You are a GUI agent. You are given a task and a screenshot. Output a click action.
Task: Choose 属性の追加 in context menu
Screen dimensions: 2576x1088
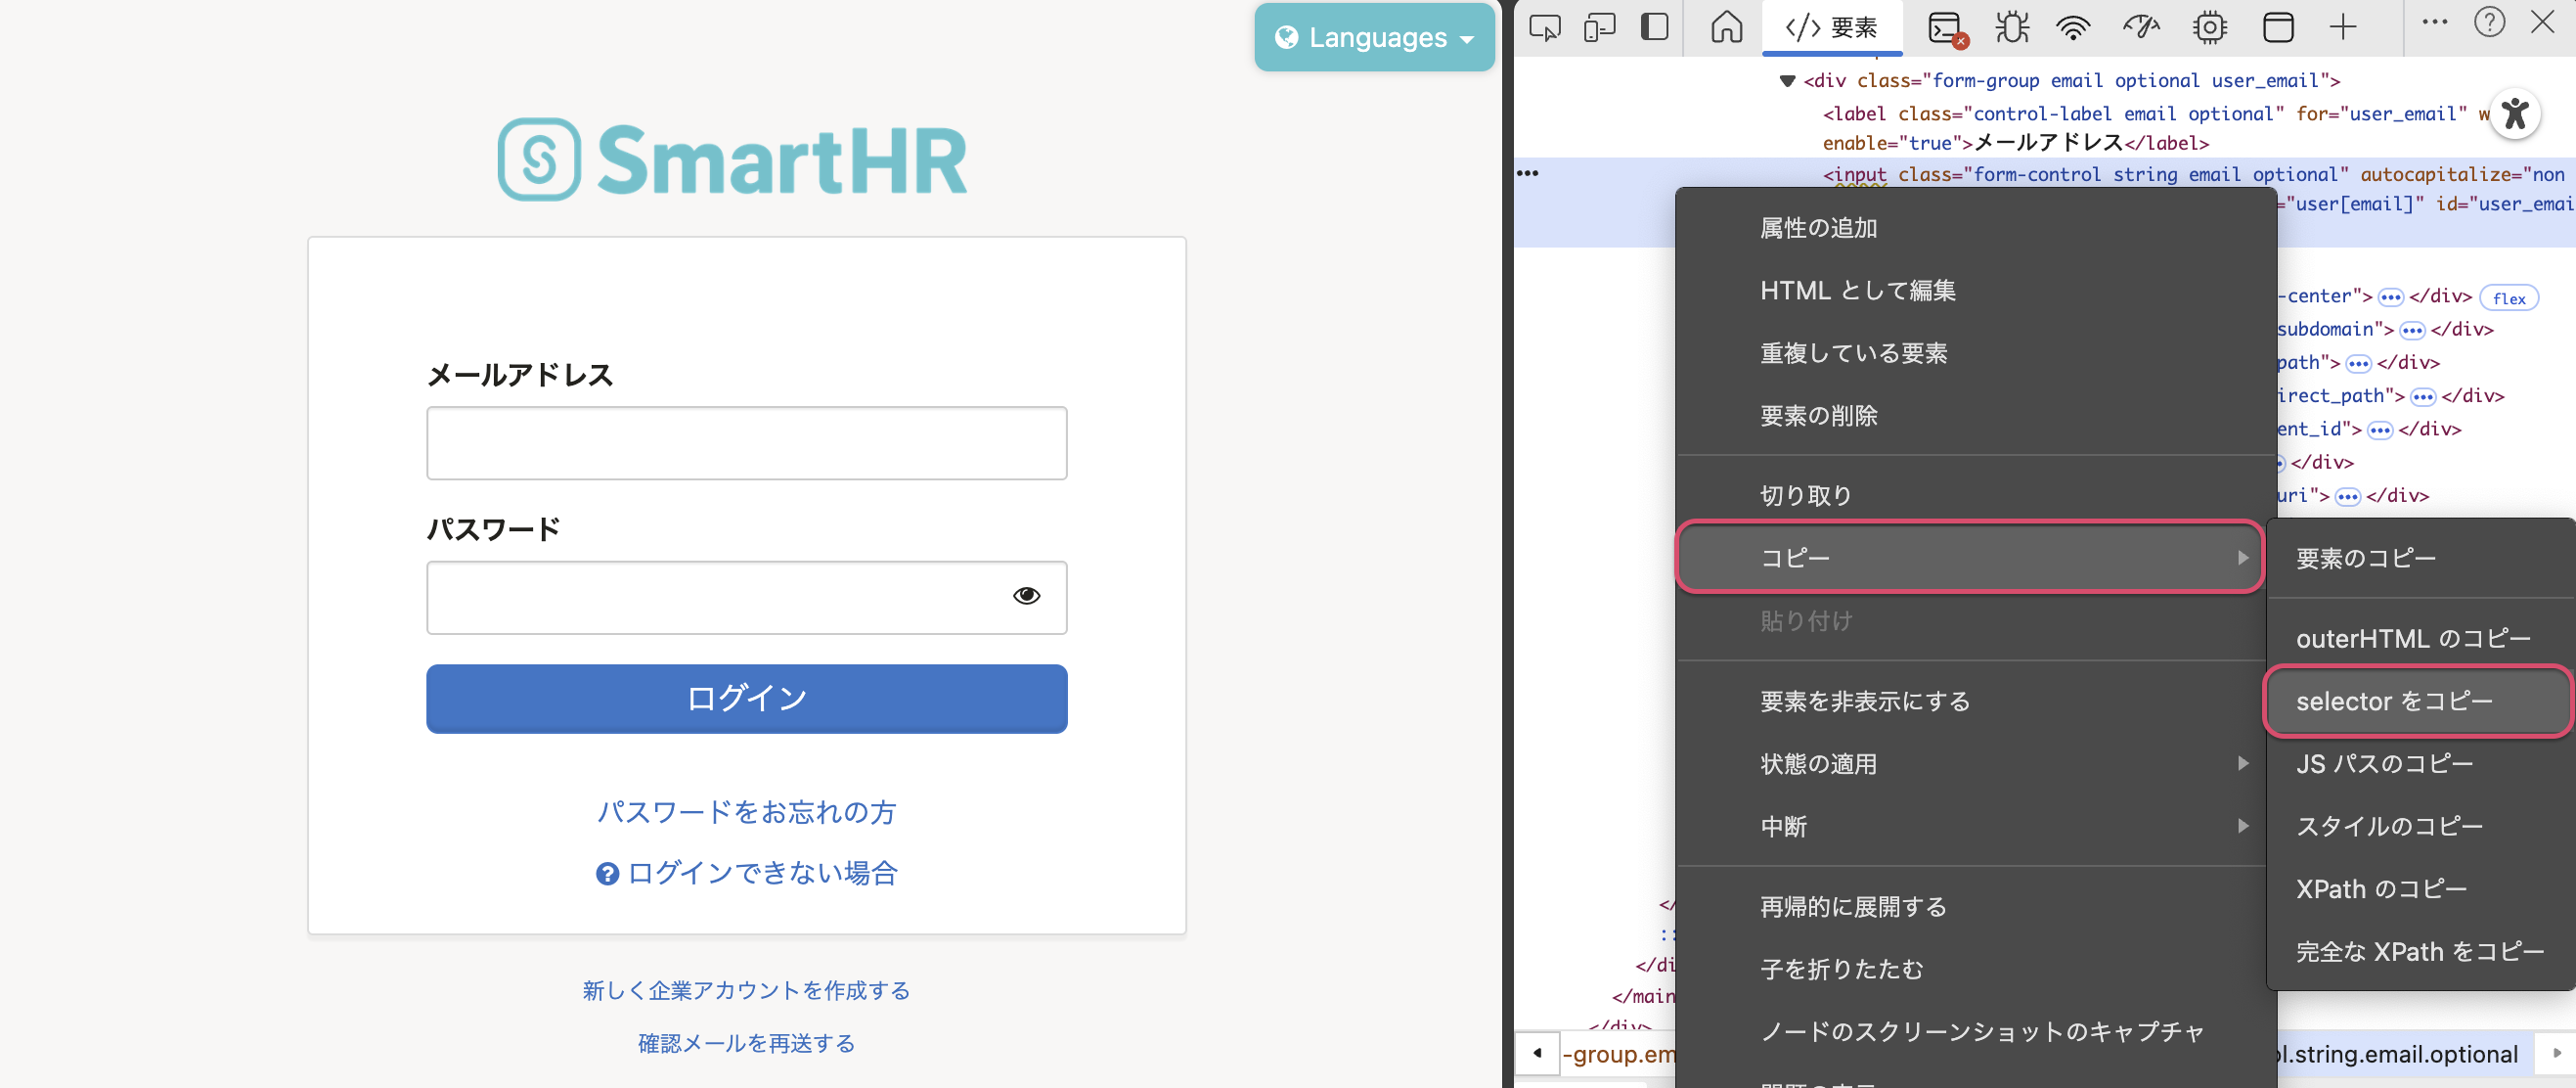pos(1975,228)
